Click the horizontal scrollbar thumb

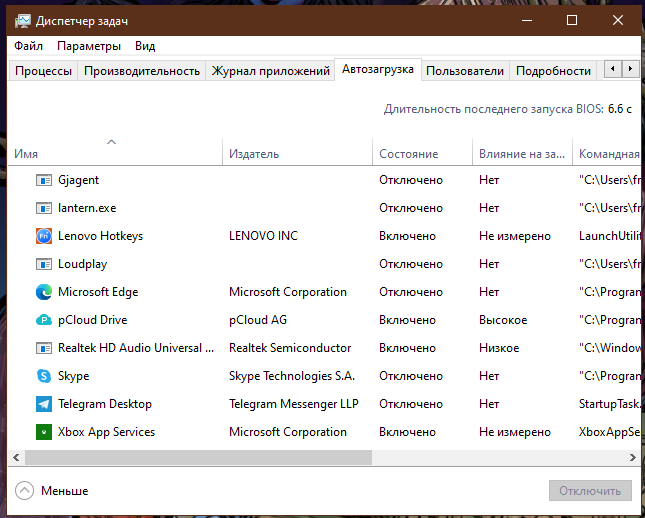(x=198, y=457)
